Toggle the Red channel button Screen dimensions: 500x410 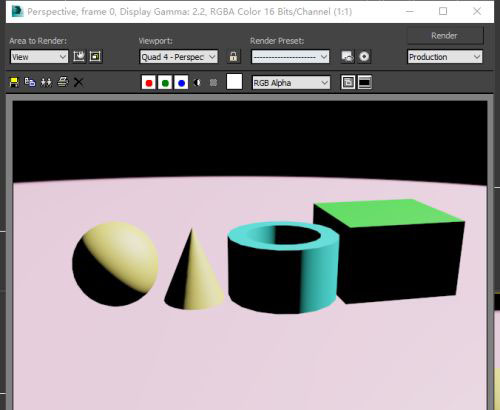pyautogui.click(x=149, y=83)
